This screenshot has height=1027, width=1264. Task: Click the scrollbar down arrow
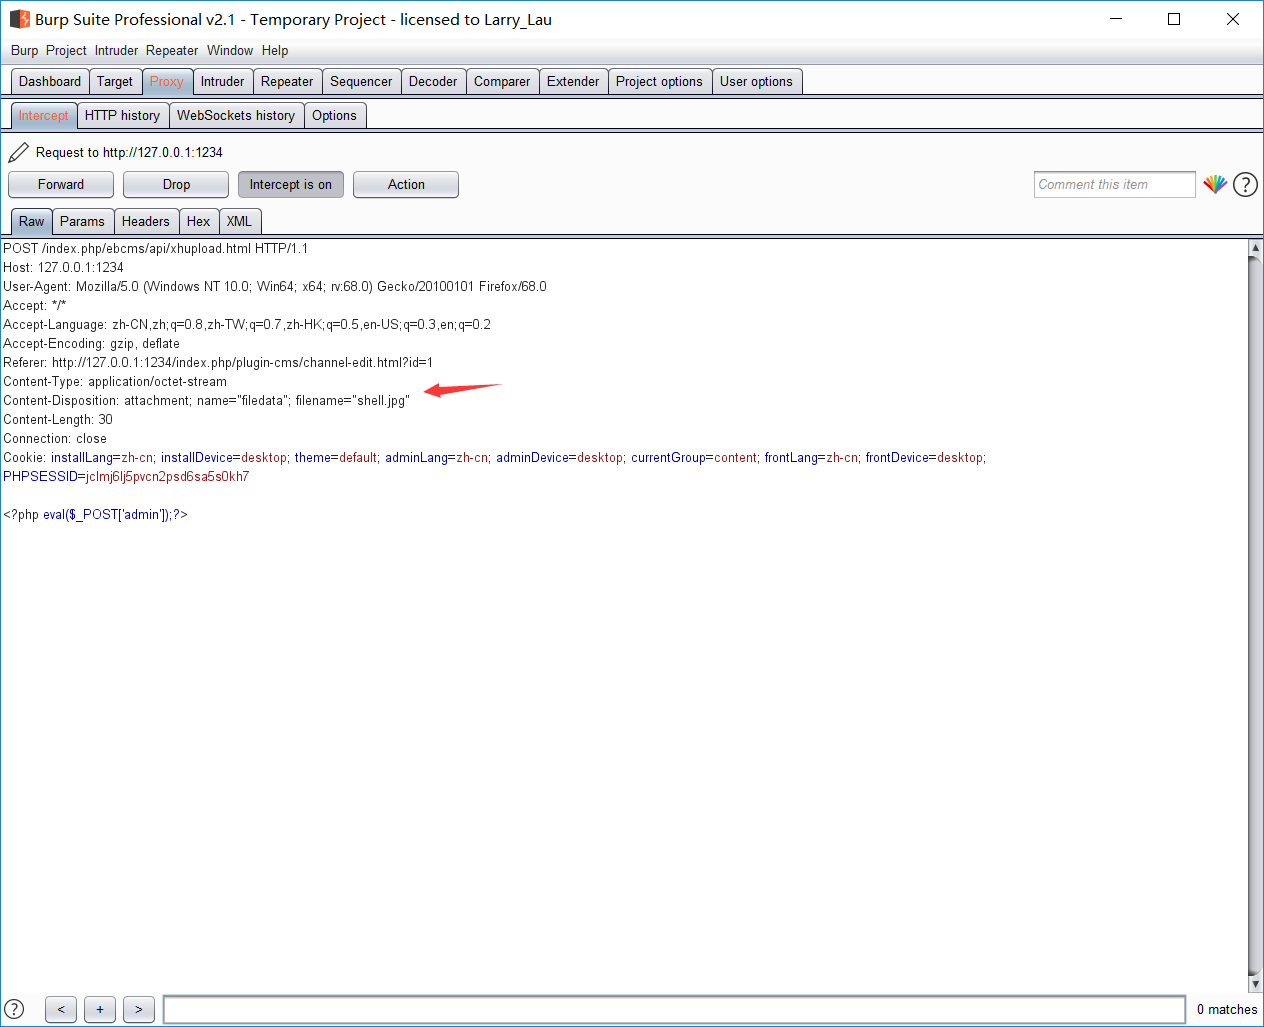(x=1256, y=985)
